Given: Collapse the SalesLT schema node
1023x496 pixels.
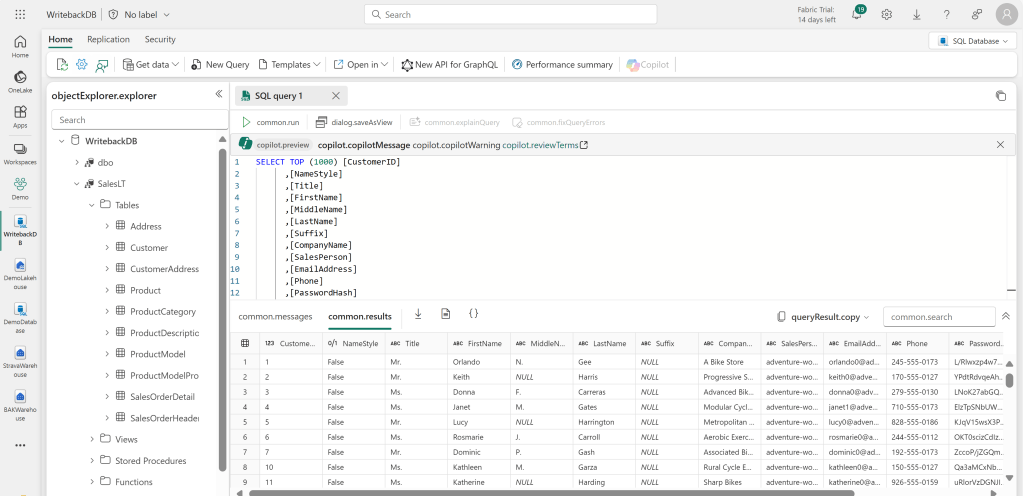Looking at the screenshot, I should click(77, 183).
